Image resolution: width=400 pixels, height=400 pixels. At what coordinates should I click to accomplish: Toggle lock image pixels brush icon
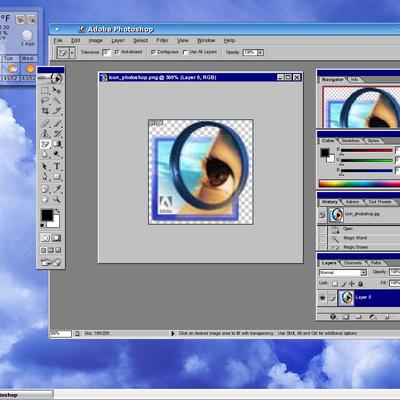[x=343, y=284]
